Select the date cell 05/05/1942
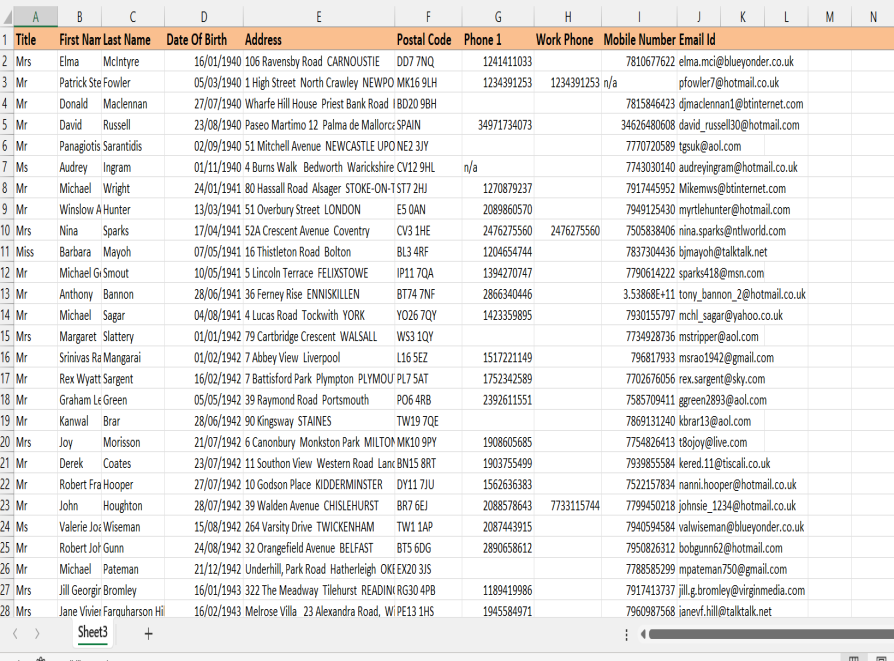Viewport: 894px width, 661px height. point(204,400)
